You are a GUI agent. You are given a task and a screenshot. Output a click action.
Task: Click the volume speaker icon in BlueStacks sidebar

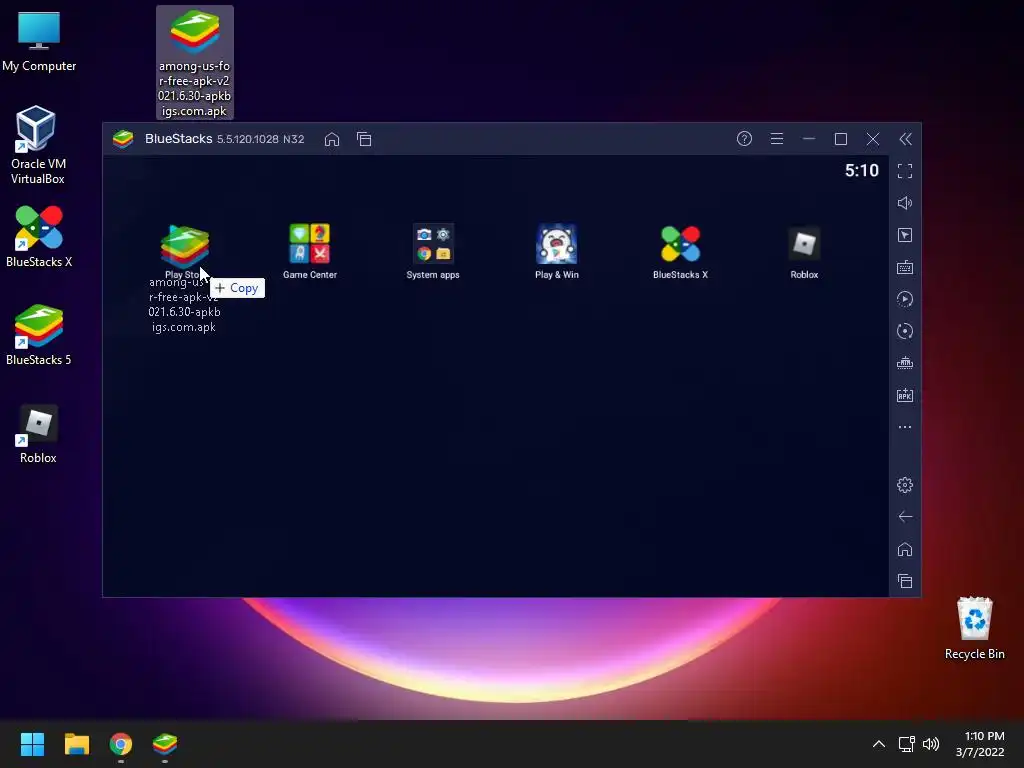coord(905,203)
